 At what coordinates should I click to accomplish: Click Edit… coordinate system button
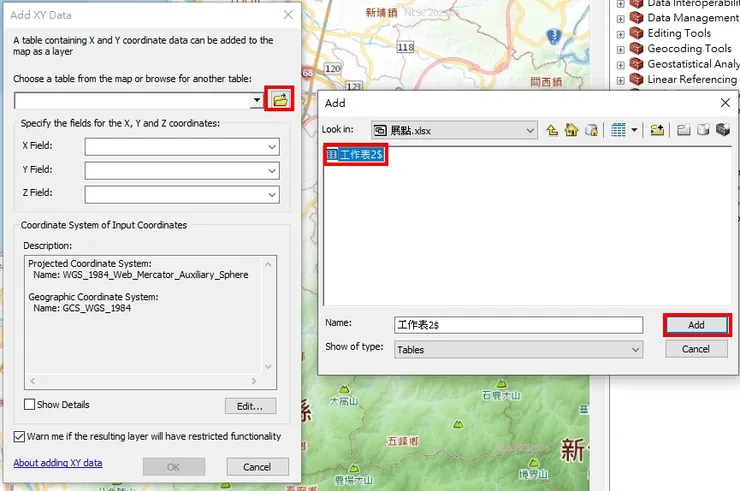tap(250, 406)
